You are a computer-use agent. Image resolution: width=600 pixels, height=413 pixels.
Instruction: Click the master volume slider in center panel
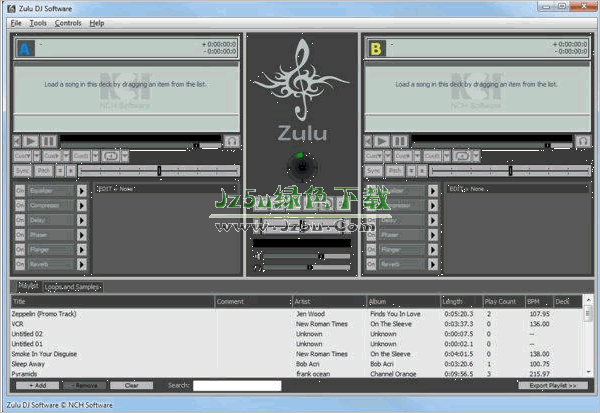(307, 256)
